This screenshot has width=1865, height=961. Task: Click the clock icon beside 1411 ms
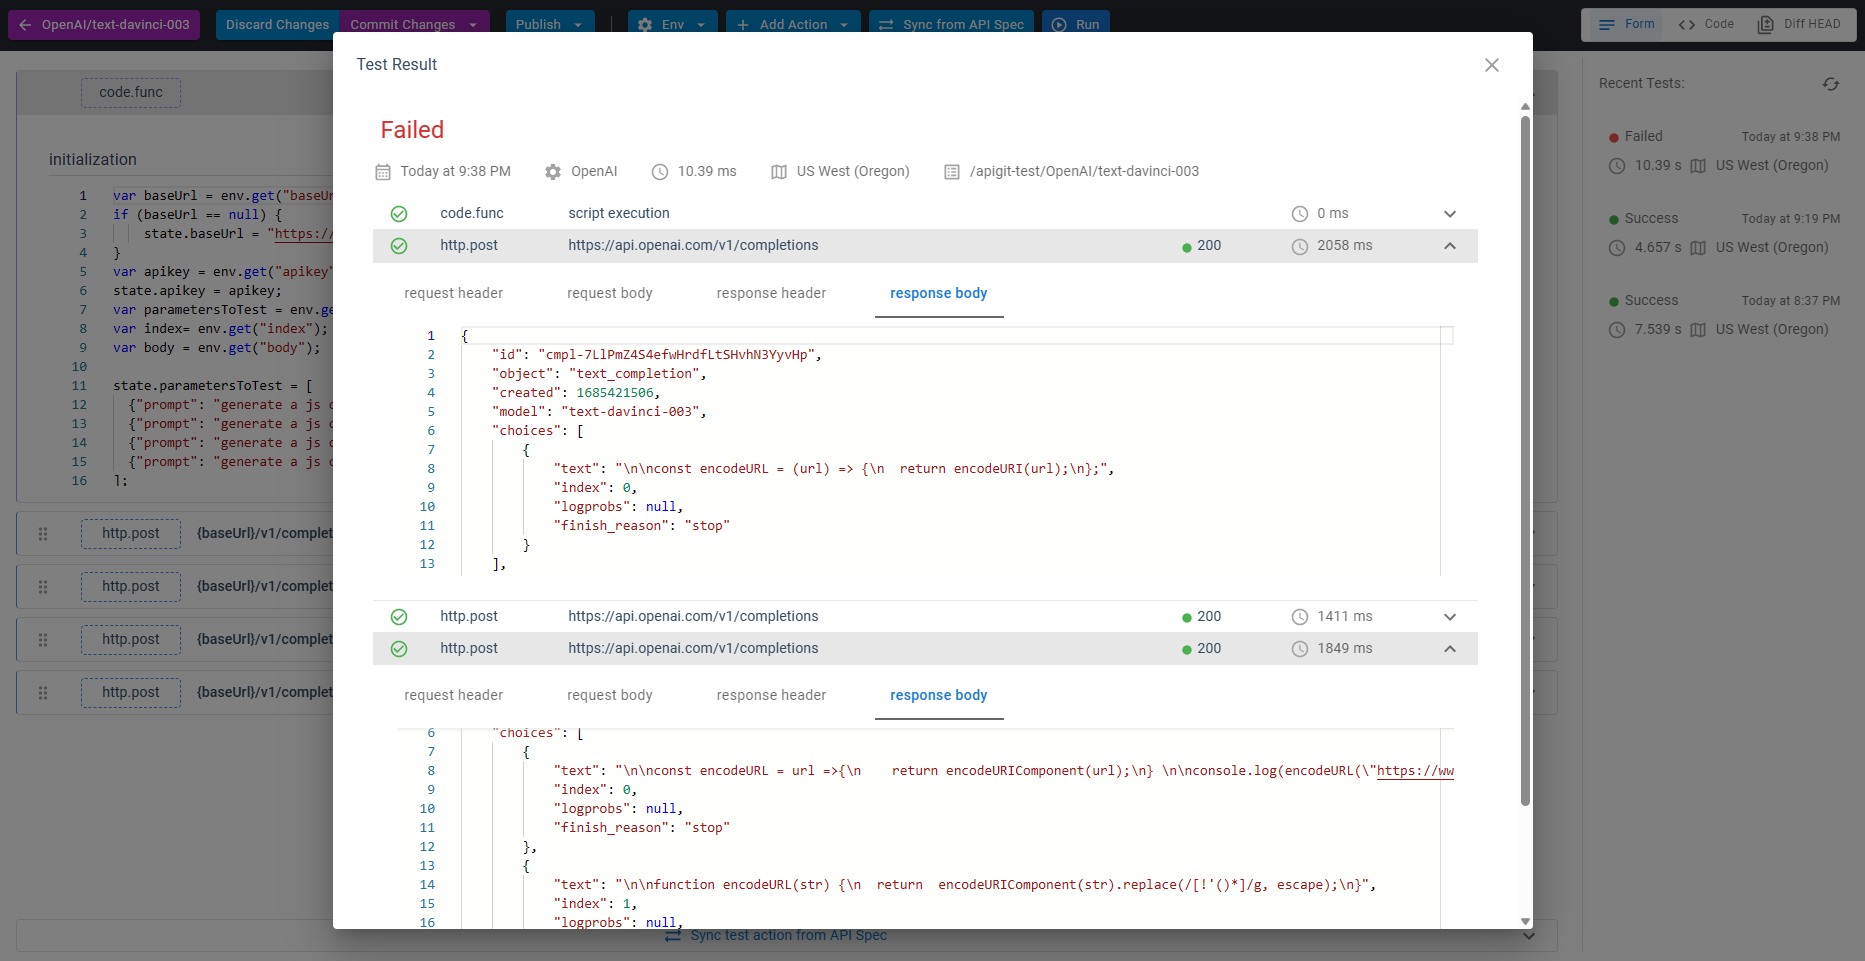1300,617
